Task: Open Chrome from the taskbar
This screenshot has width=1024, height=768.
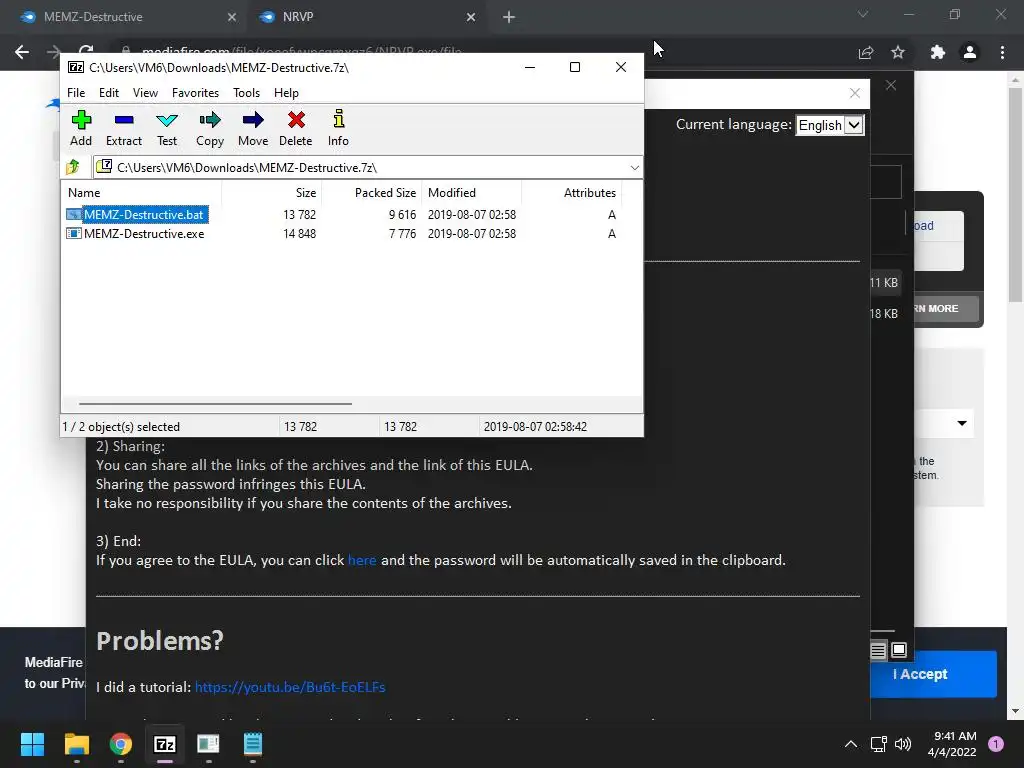Action: 121,744
